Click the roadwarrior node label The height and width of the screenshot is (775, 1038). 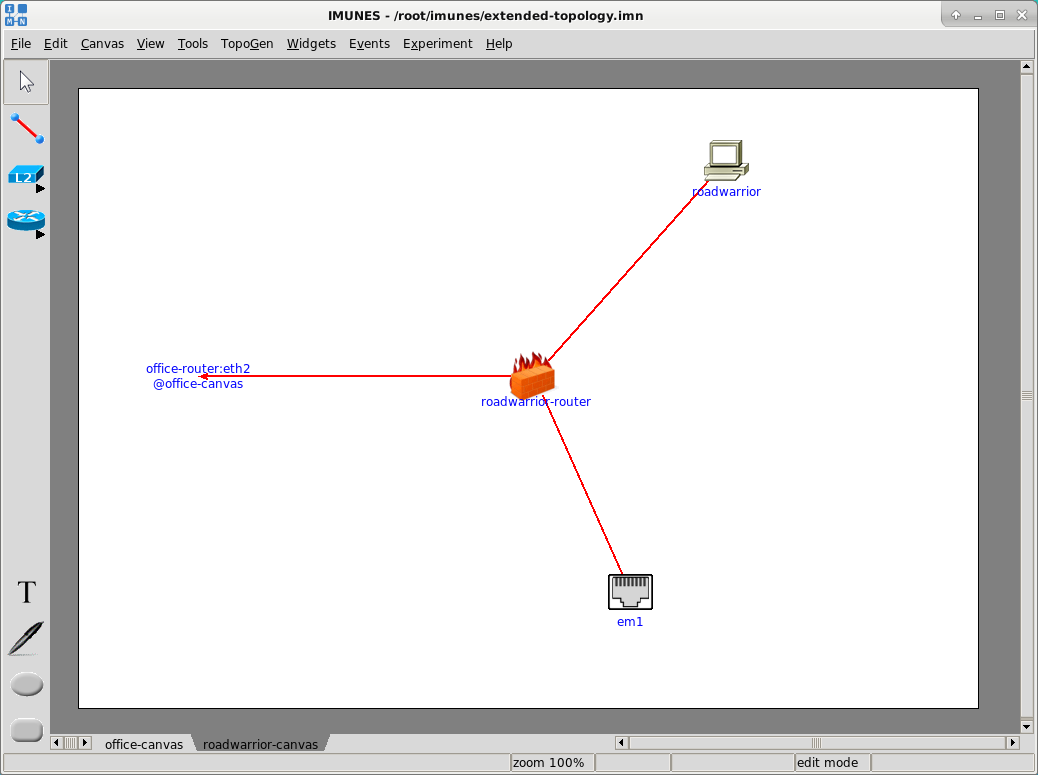pos(726,191)
